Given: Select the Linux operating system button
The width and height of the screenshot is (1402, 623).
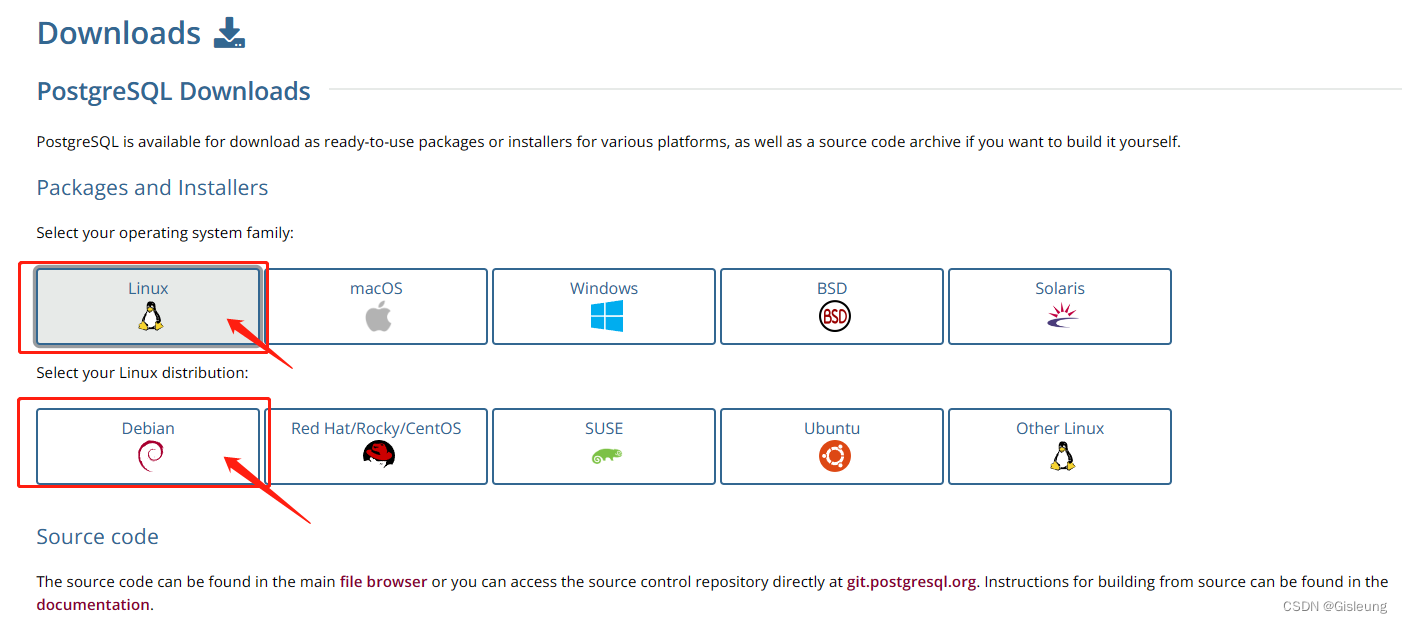Looking at the screenshot, I should tap(148, 306).
